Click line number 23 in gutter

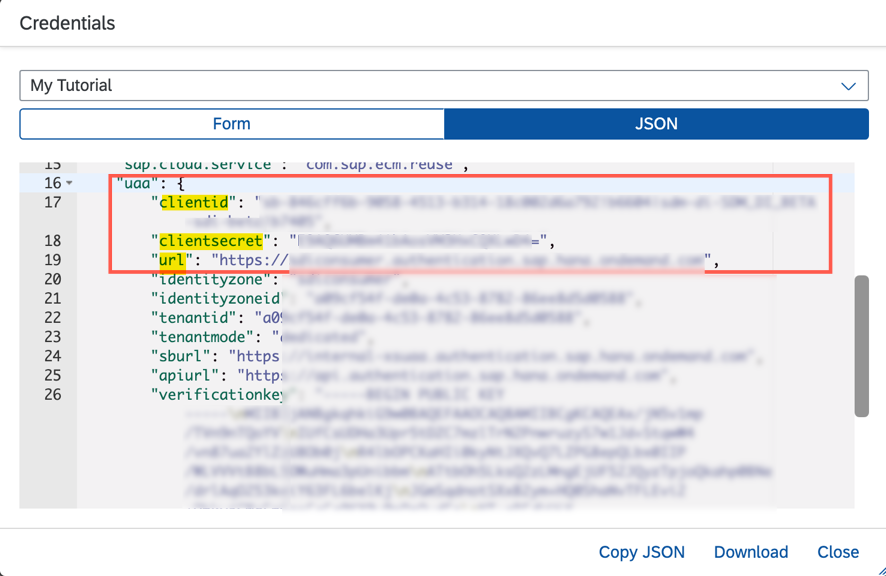[53, 337]
